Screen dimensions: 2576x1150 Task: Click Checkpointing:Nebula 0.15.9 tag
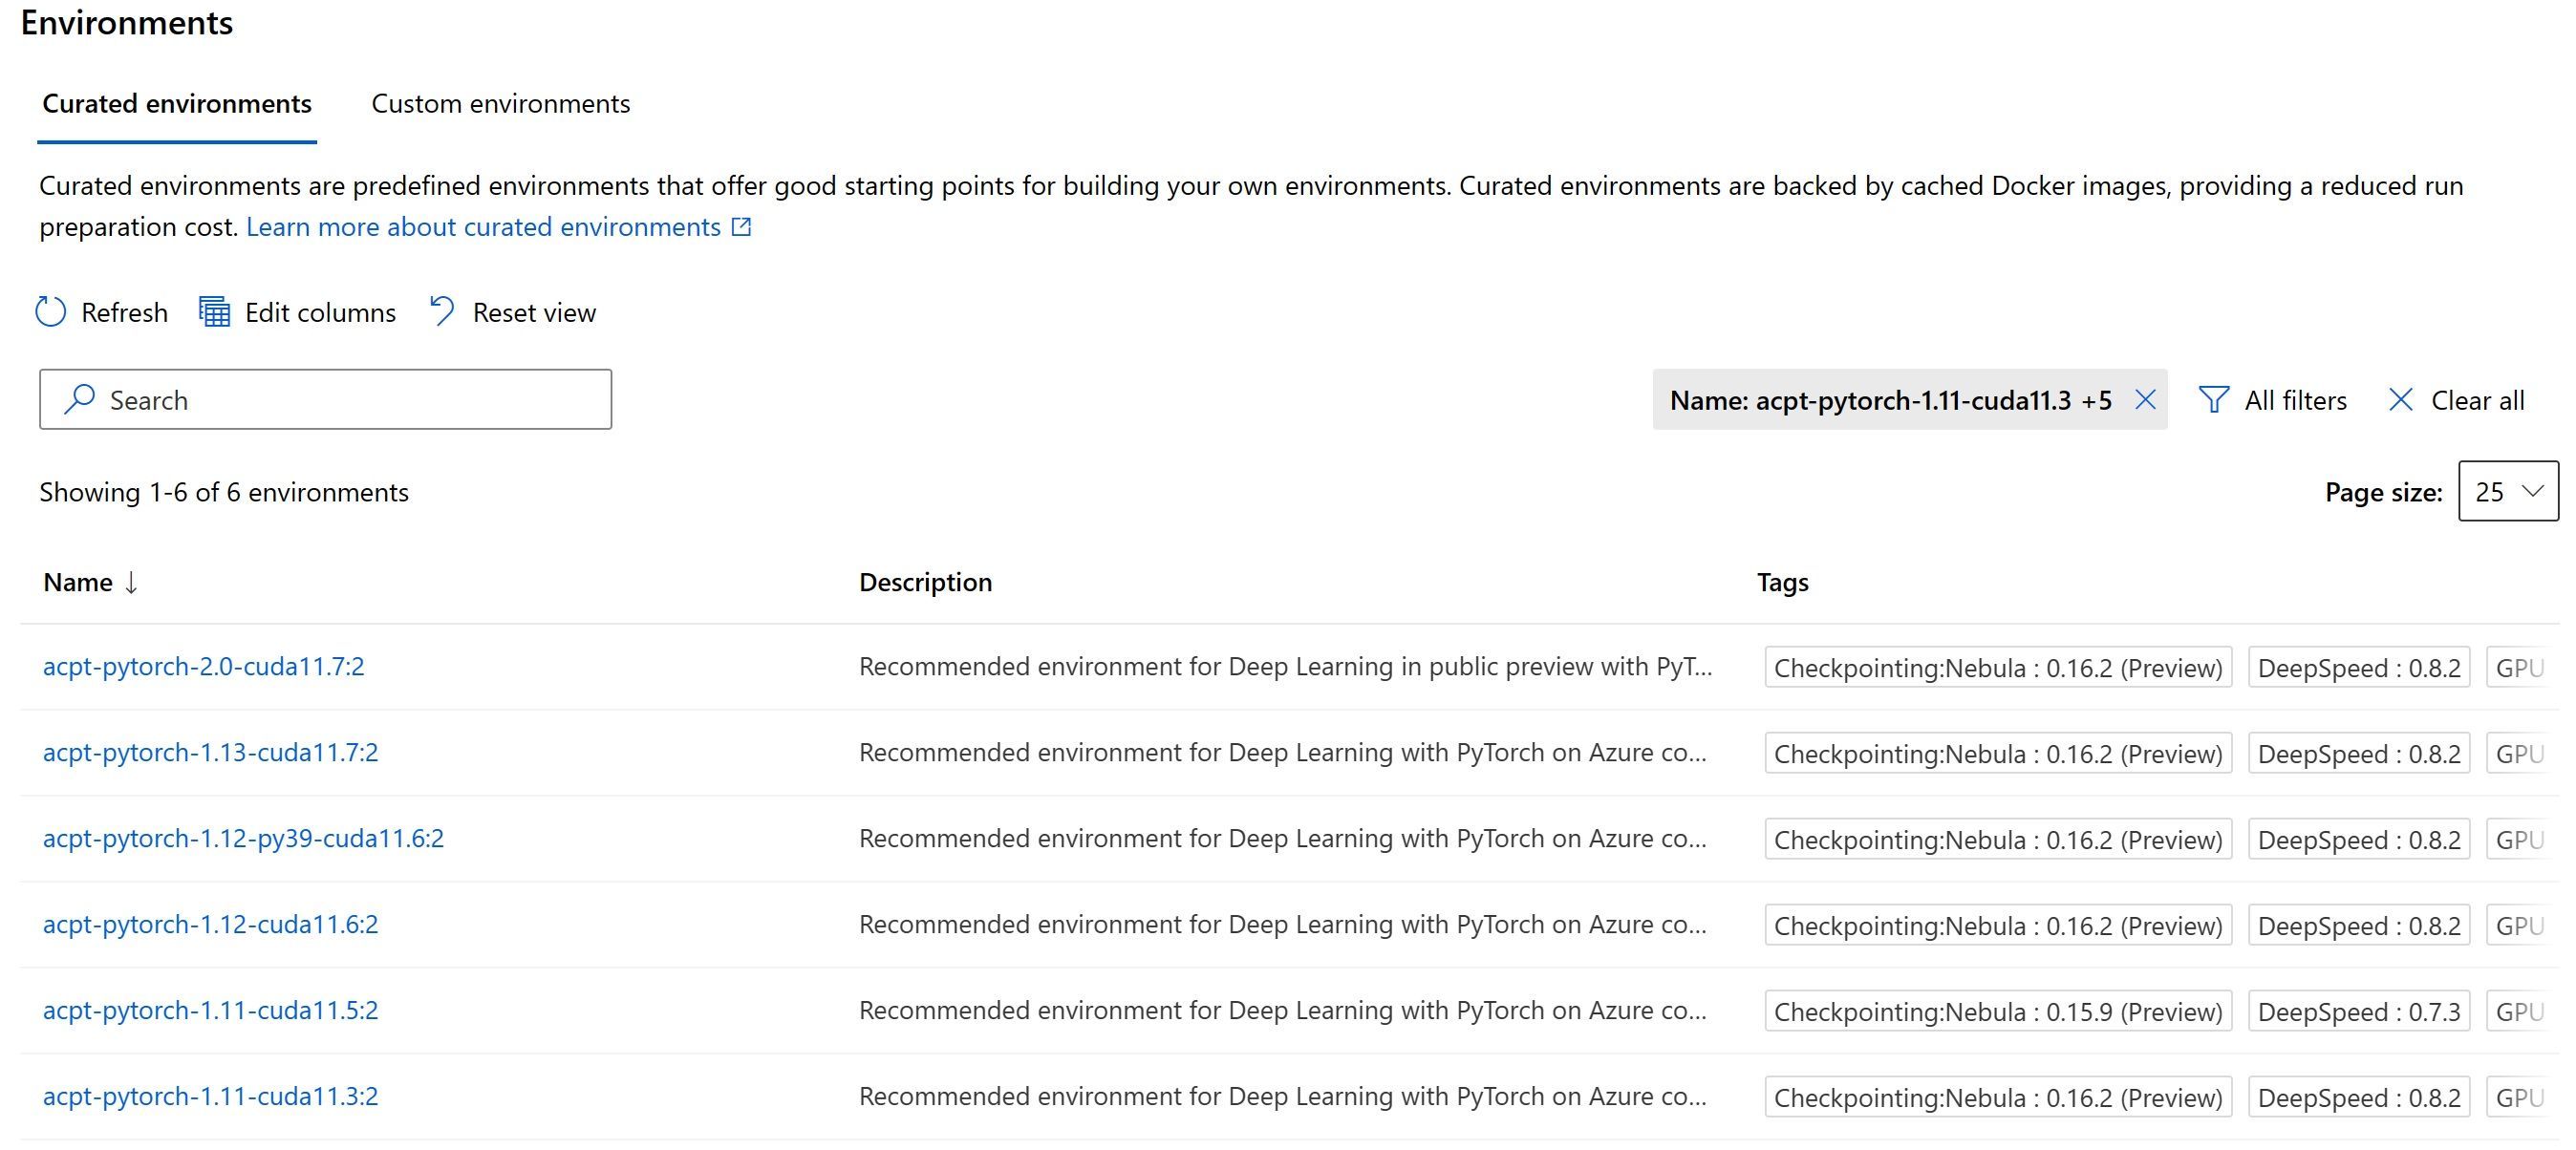(1997, 1012)
